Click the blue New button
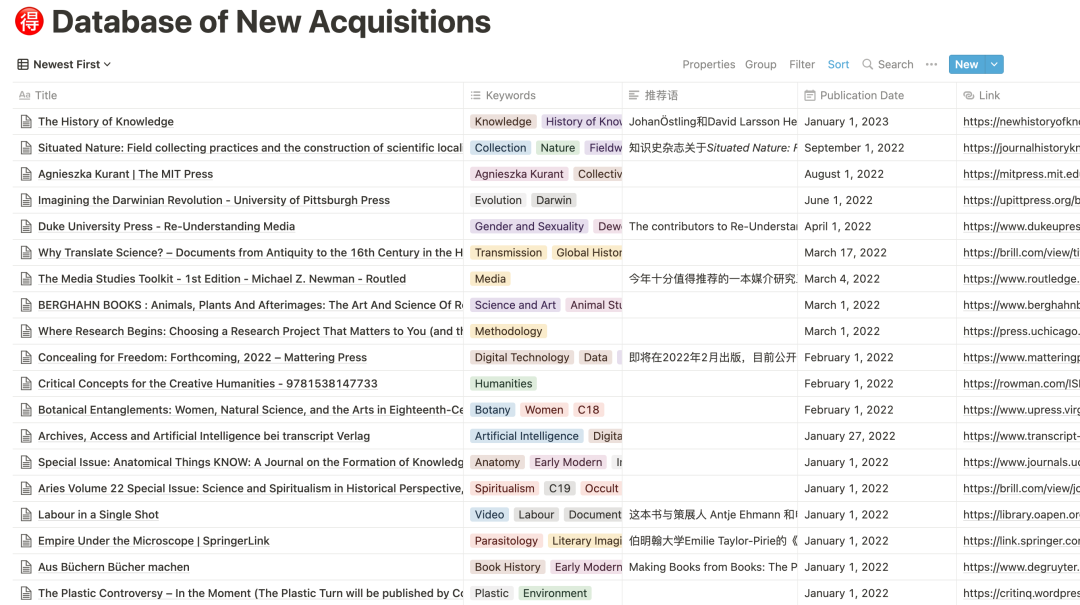 tap(966, 64)
